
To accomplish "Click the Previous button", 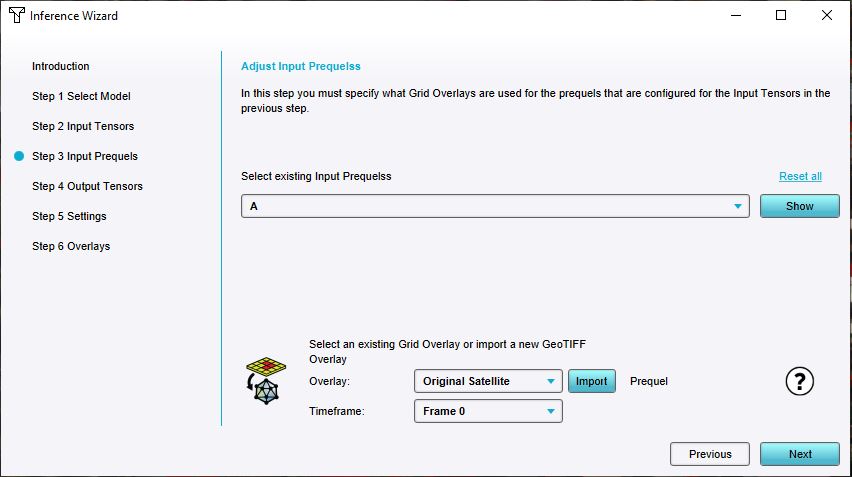I will 710,454.
